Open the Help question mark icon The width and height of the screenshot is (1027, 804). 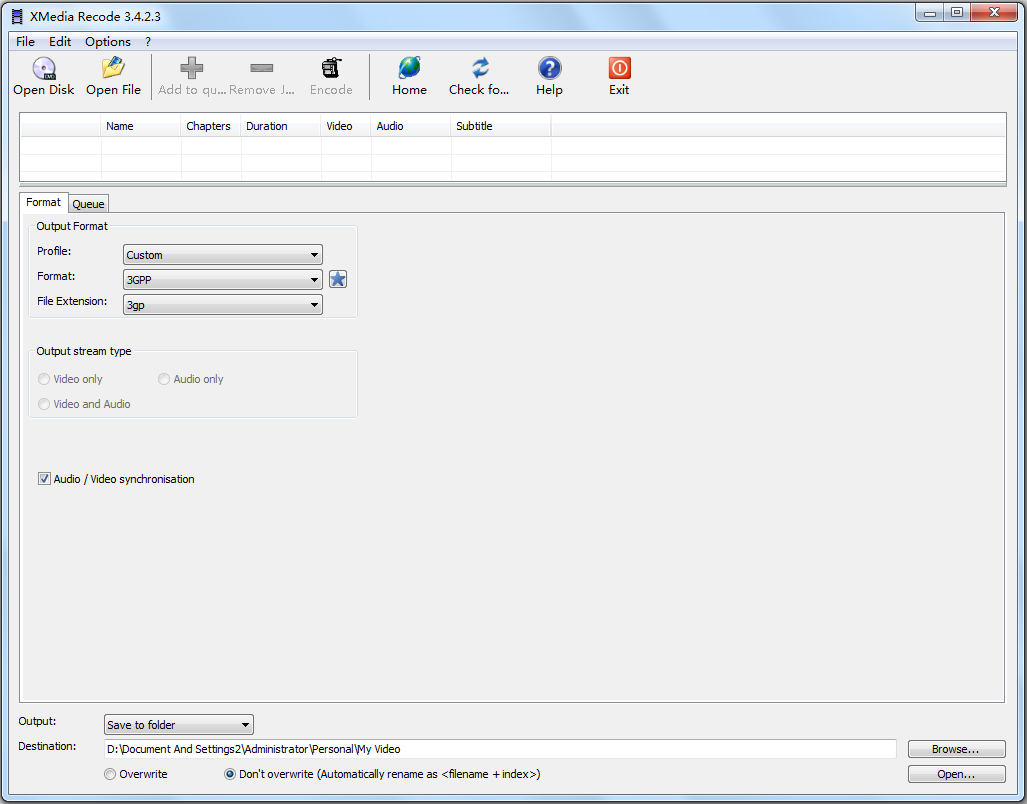tap(550, 68)
